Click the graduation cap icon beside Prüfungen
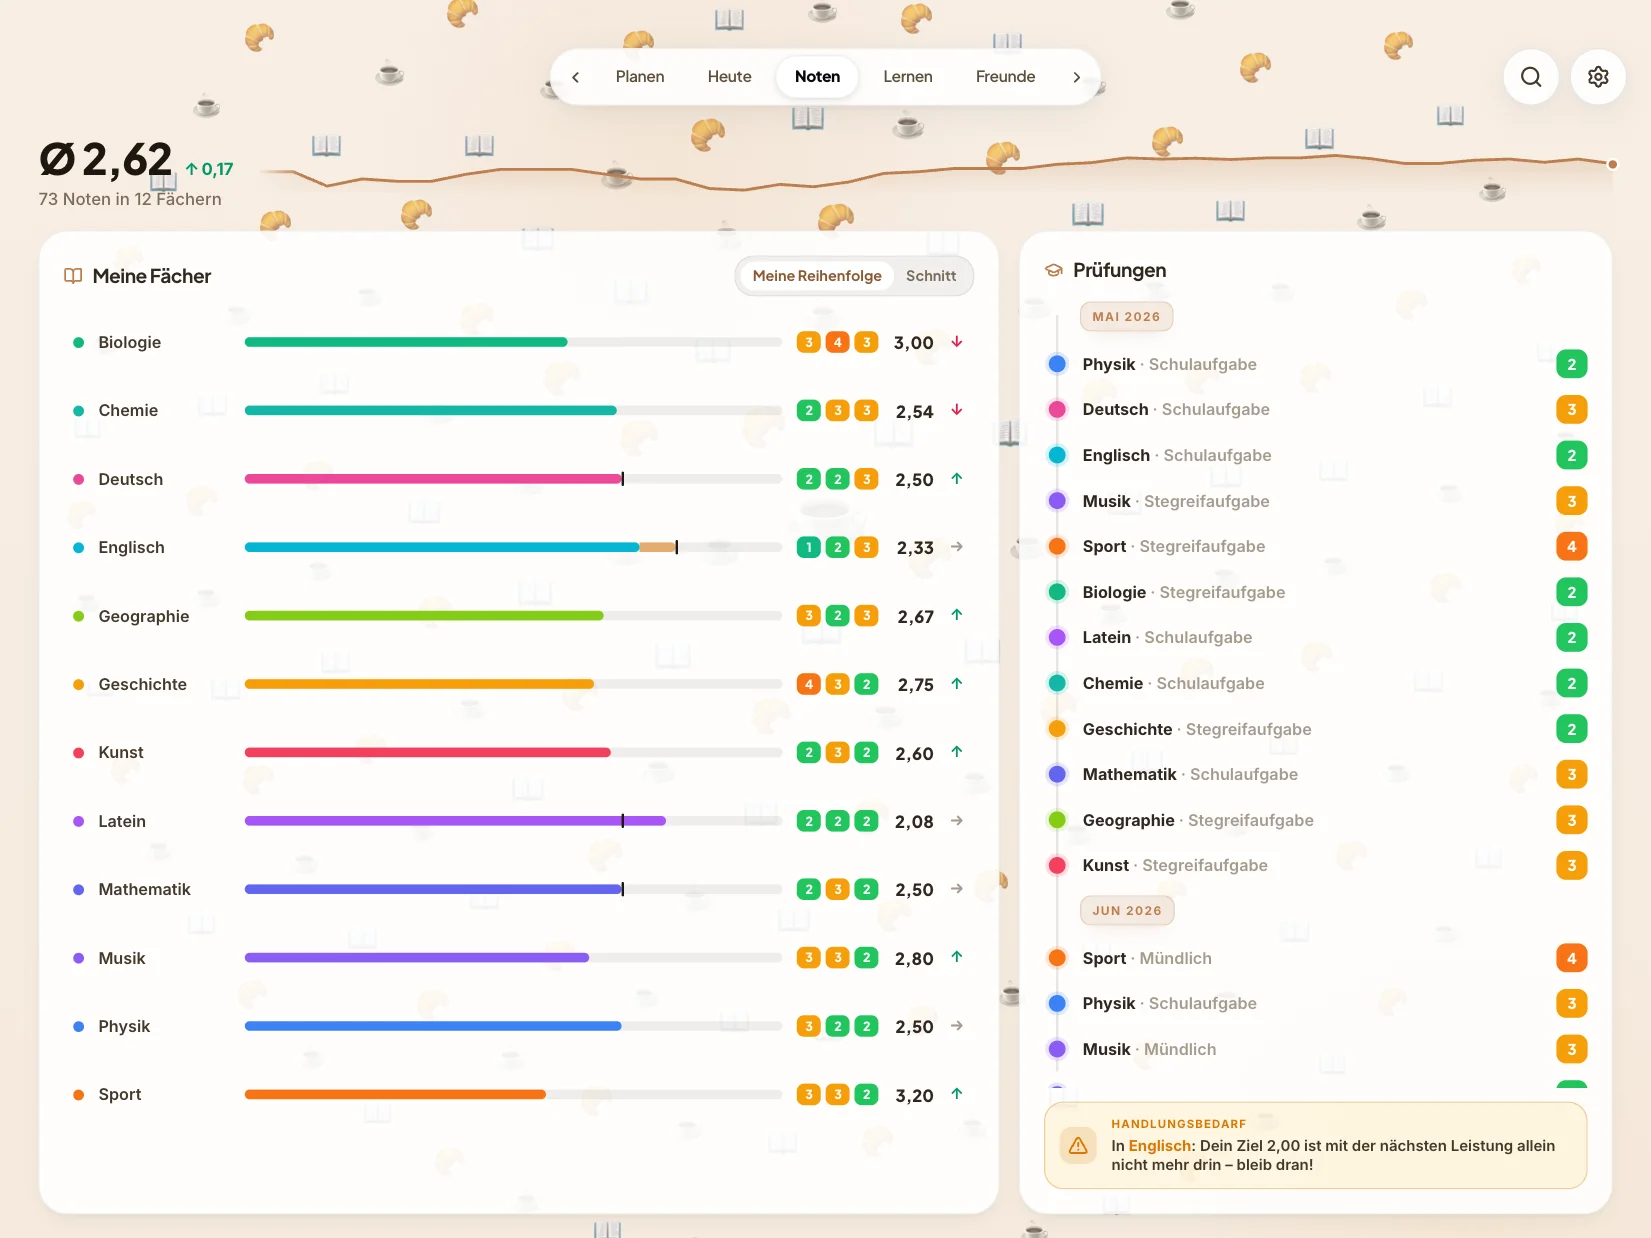This screenshot has height=1238, width=1651. [1053, 270]
